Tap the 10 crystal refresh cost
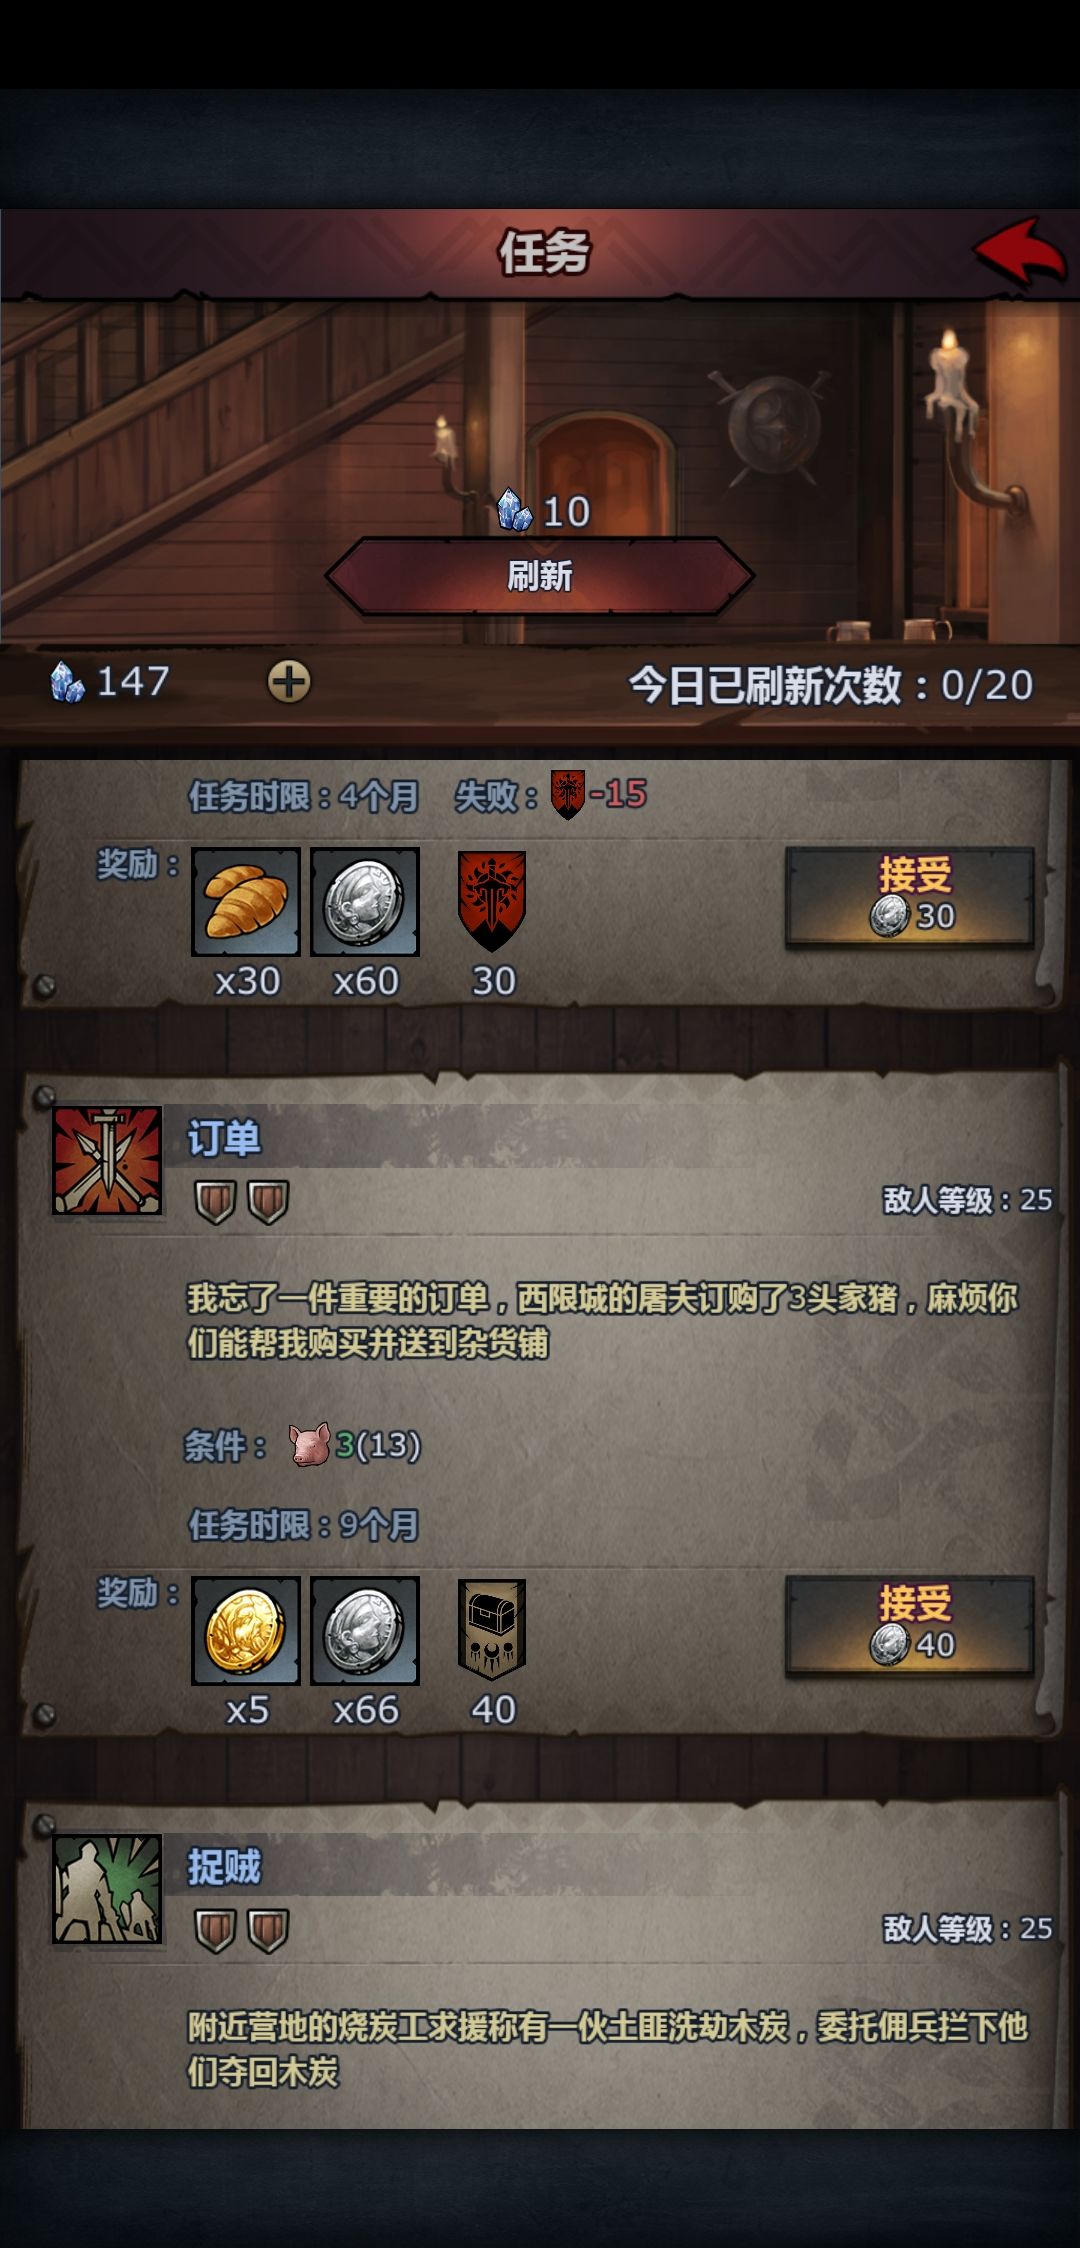 (545, 511)
